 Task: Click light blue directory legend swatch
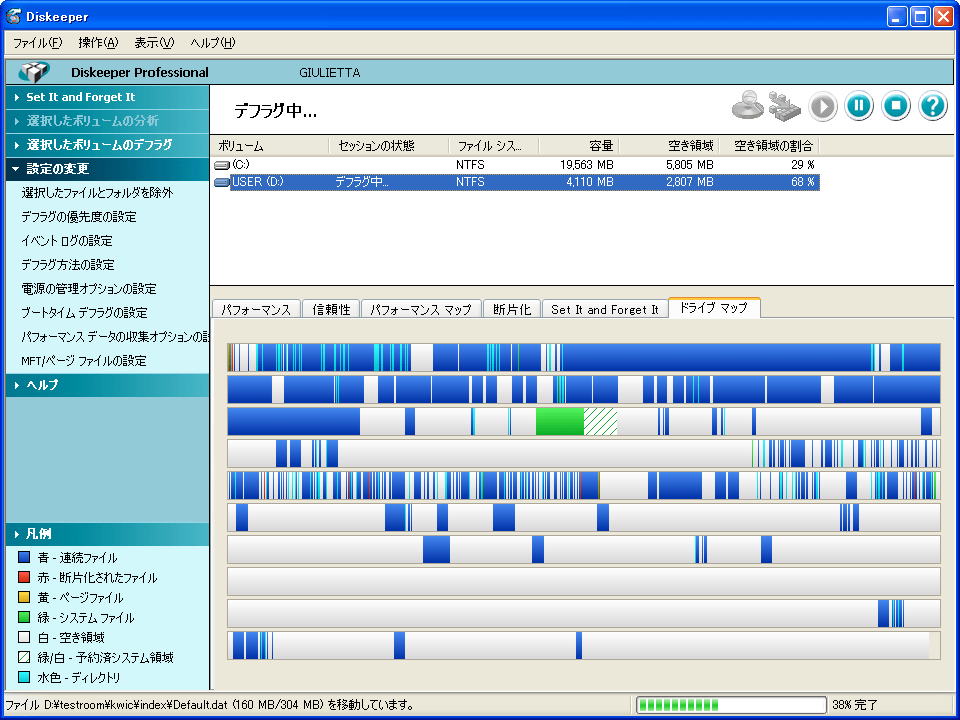coord(24,677)
